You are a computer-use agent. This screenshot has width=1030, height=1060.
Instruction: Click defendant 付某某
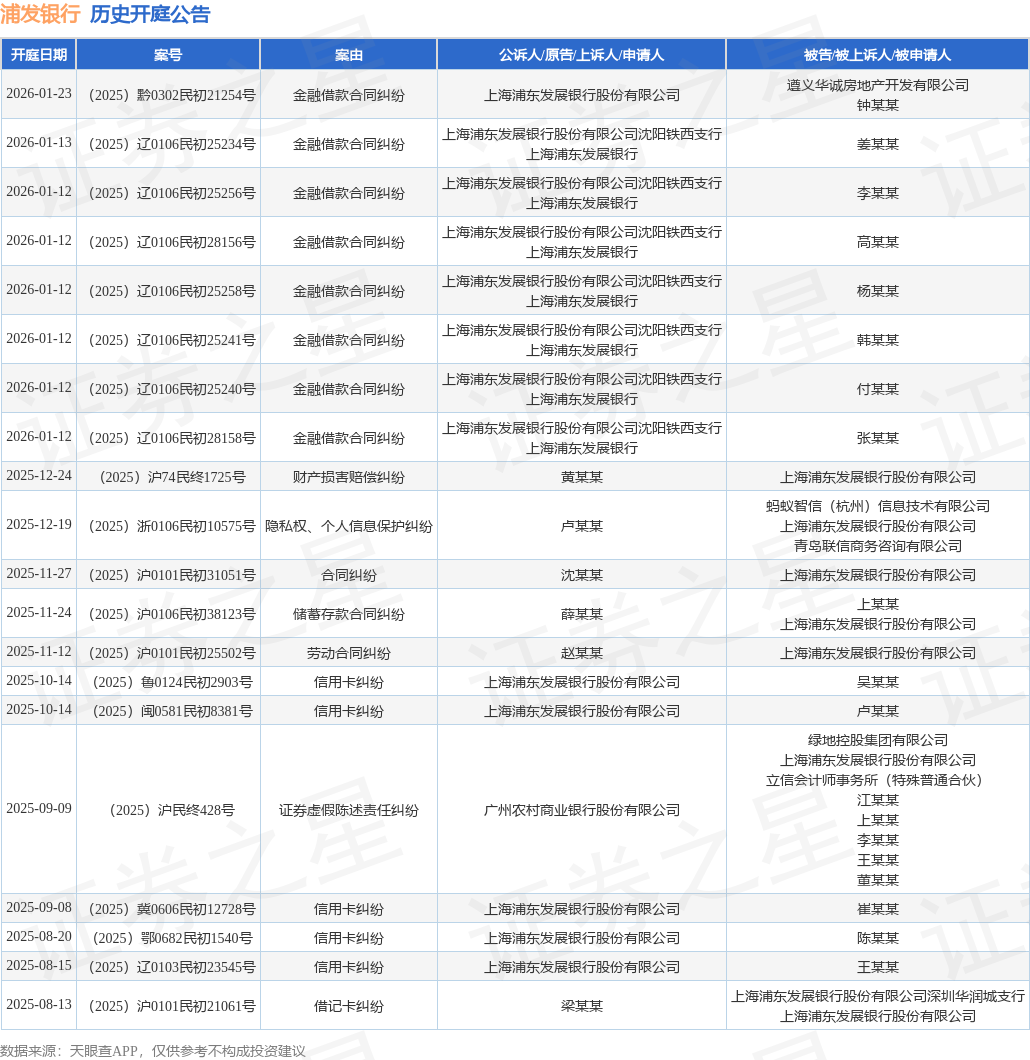877,389
